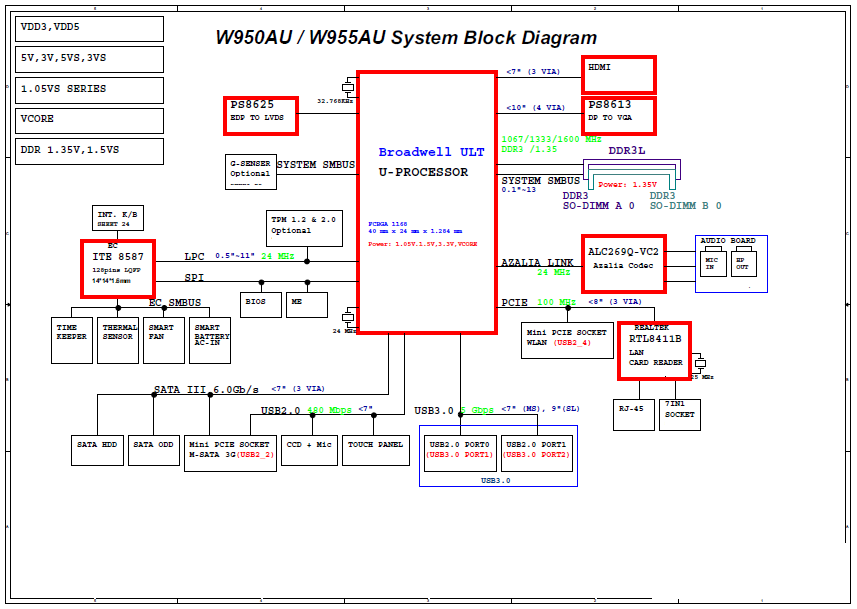Select the TOUCH PANEL box

[x=375, y=450]
